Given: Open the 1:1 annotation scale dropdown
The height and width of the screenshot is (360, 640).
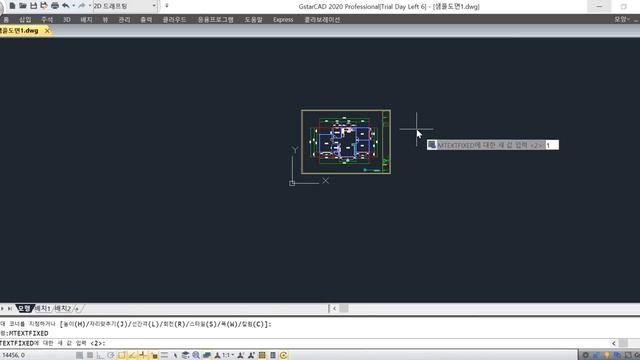Looking at the screenshot, I should [x=227, y=355].
